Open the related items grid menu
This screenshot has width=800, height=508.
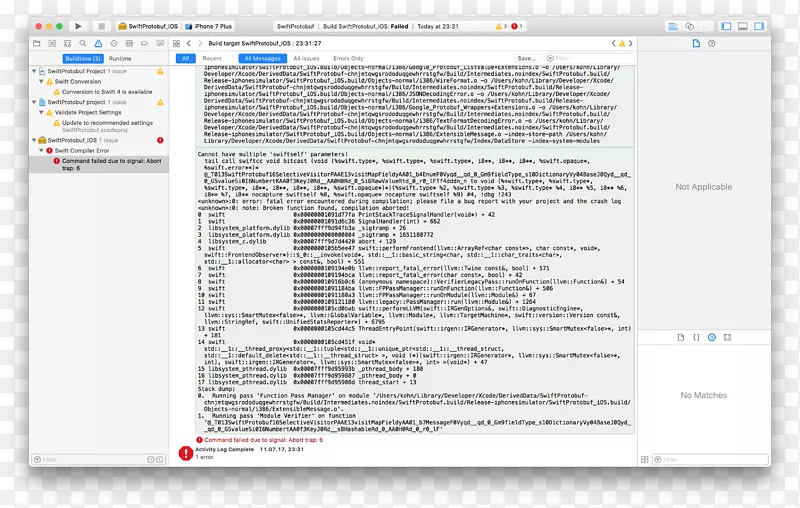(x=177, y=43)
